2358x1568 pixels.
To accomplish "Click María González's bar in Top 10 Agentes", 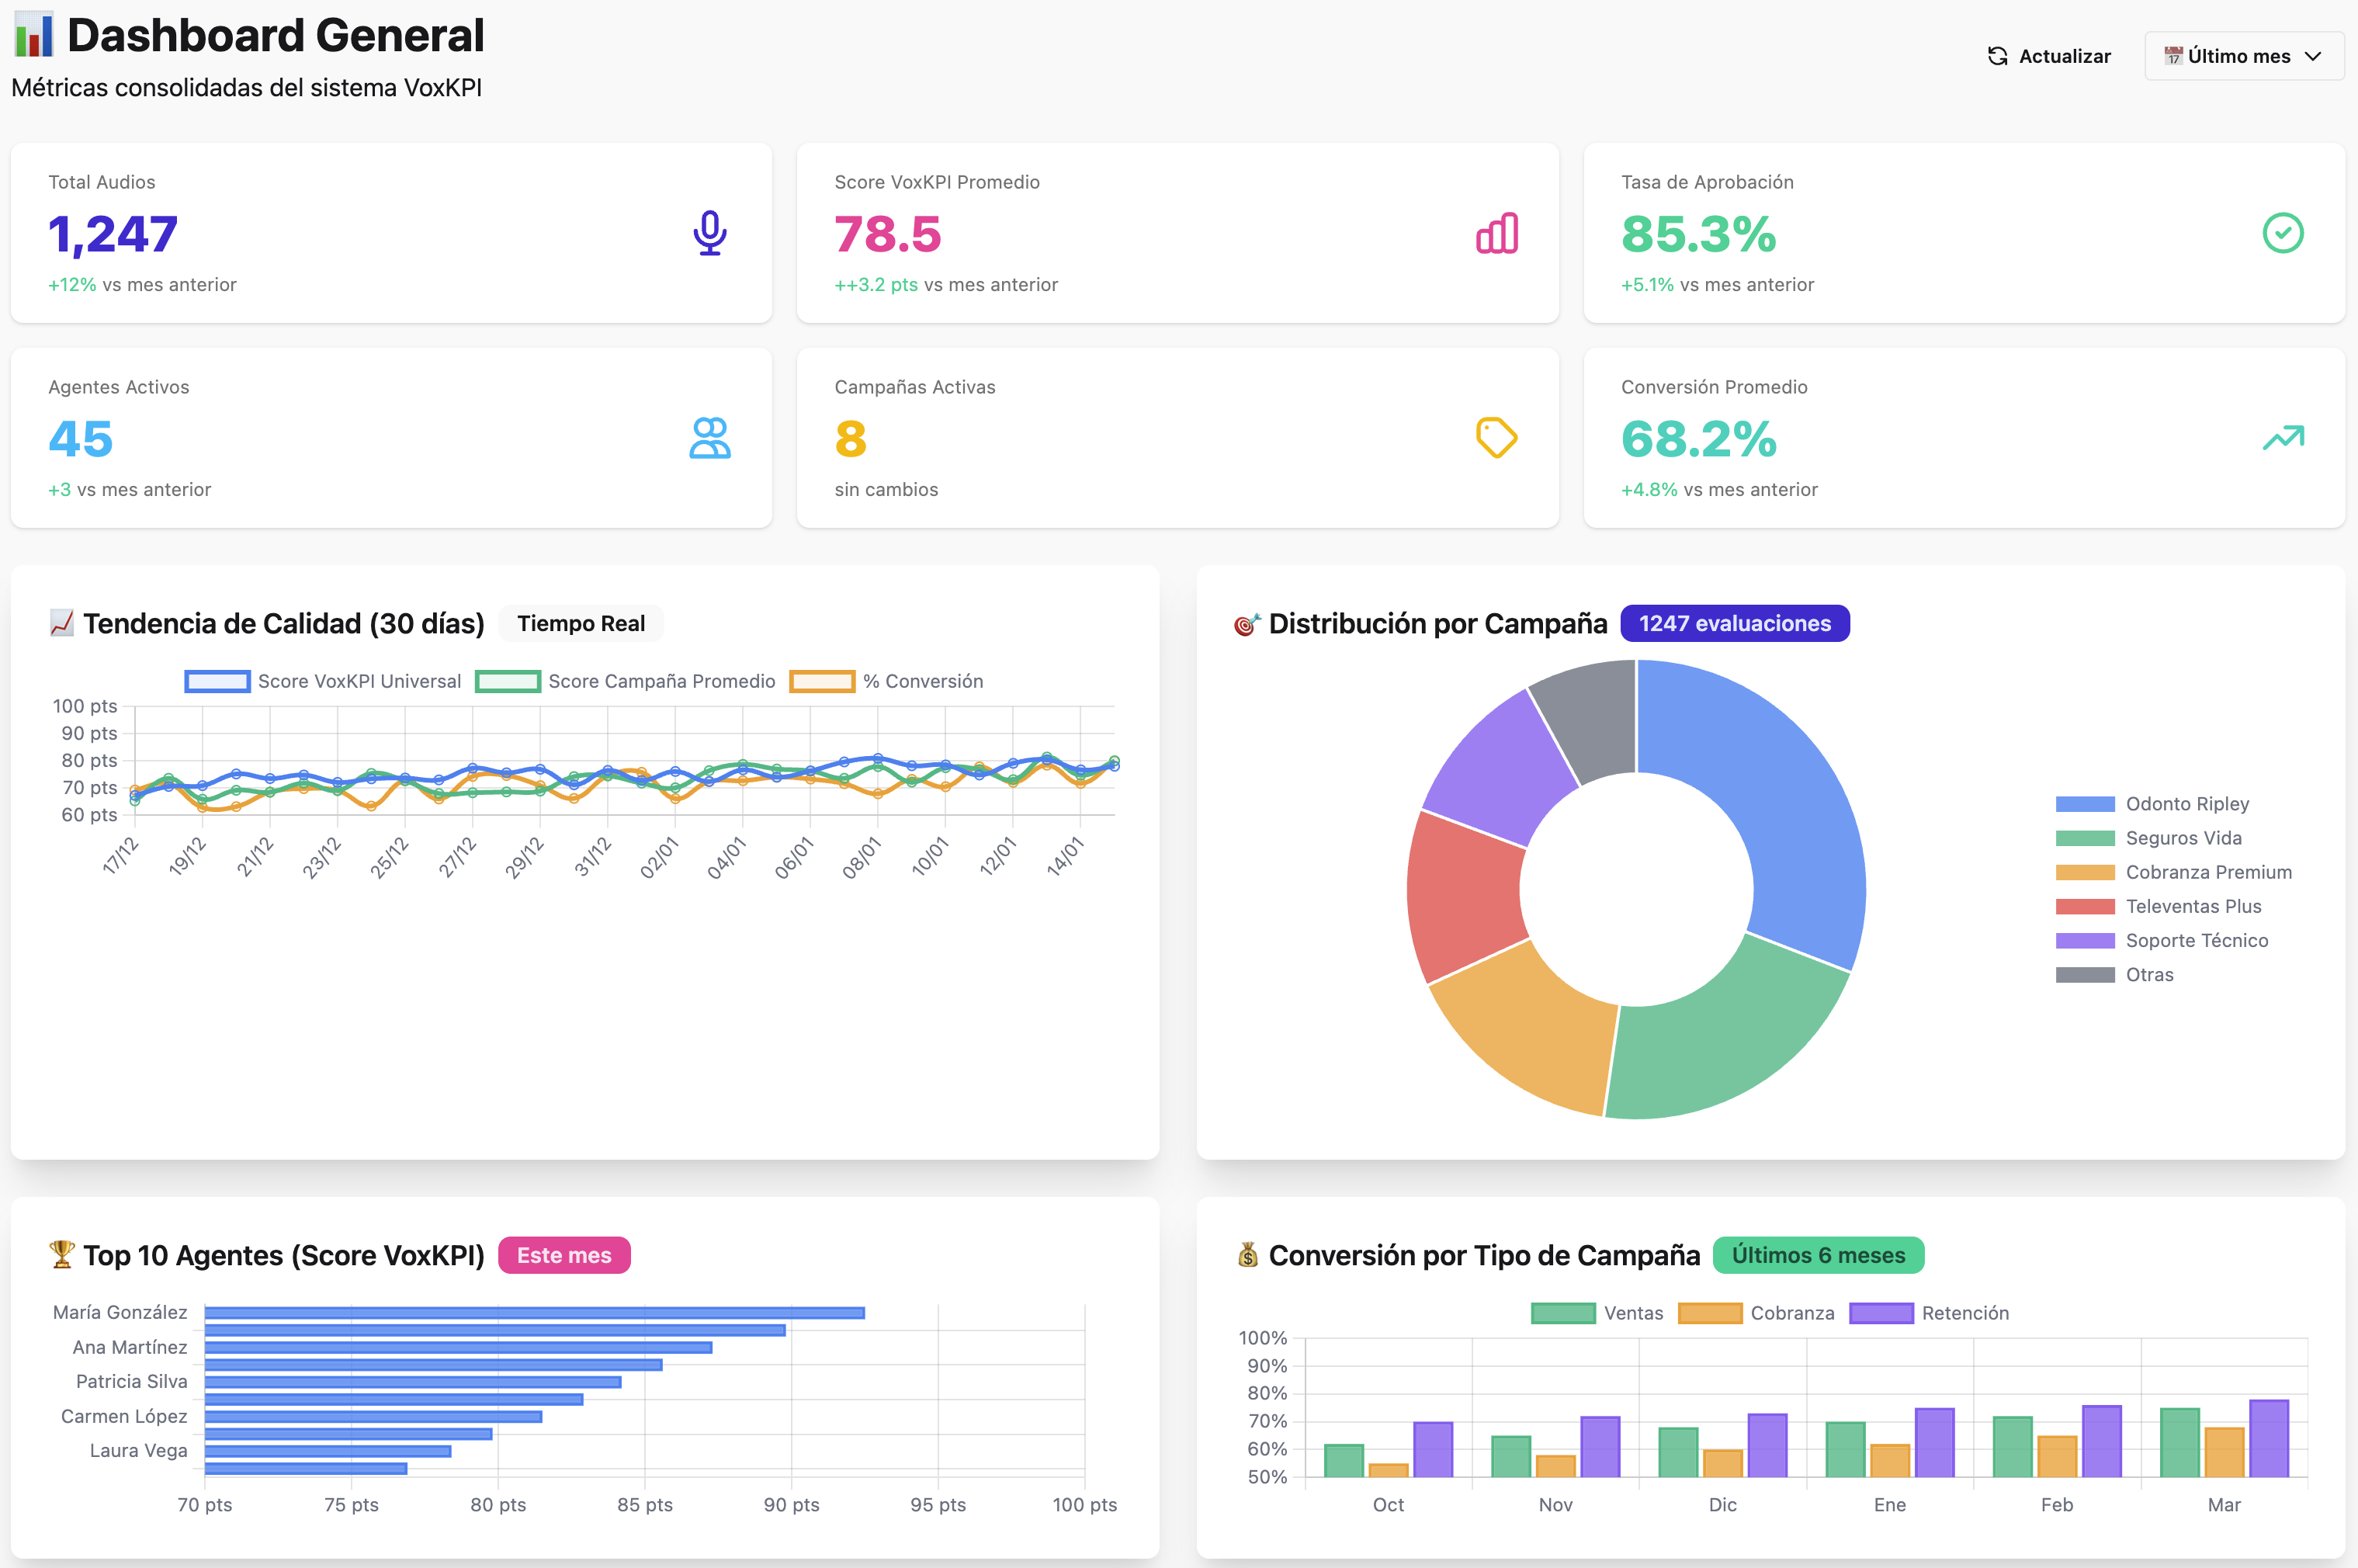I will pyautogui.click(x=530, y=1312).
